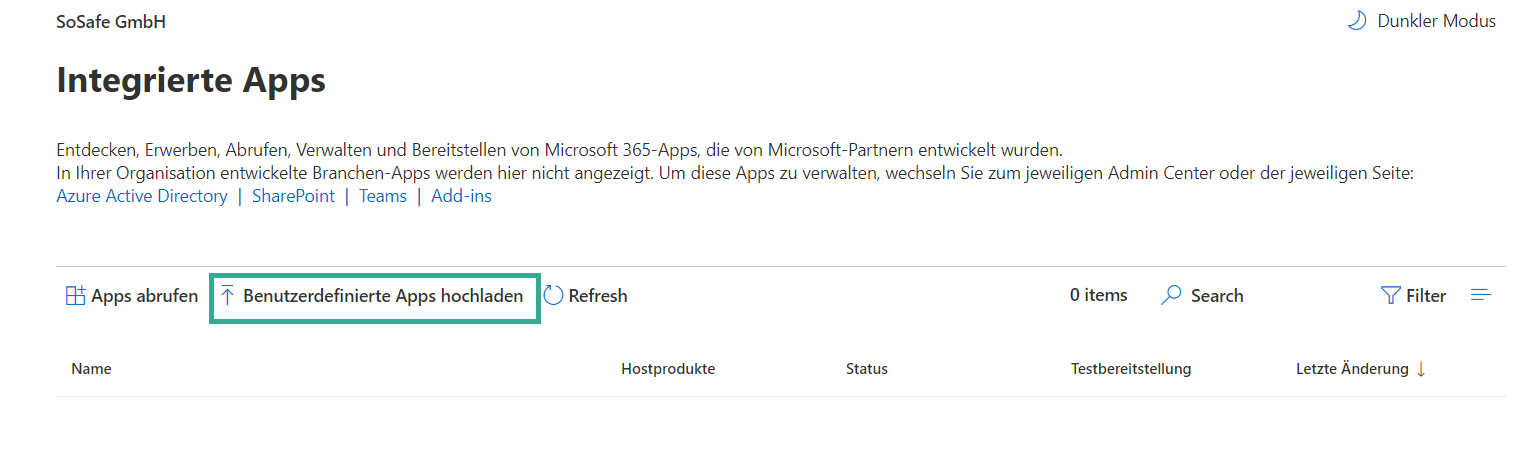Screen dimensions: 1536x472
Task: Toggle Dunkler Modus
Action: (1436, 21)
